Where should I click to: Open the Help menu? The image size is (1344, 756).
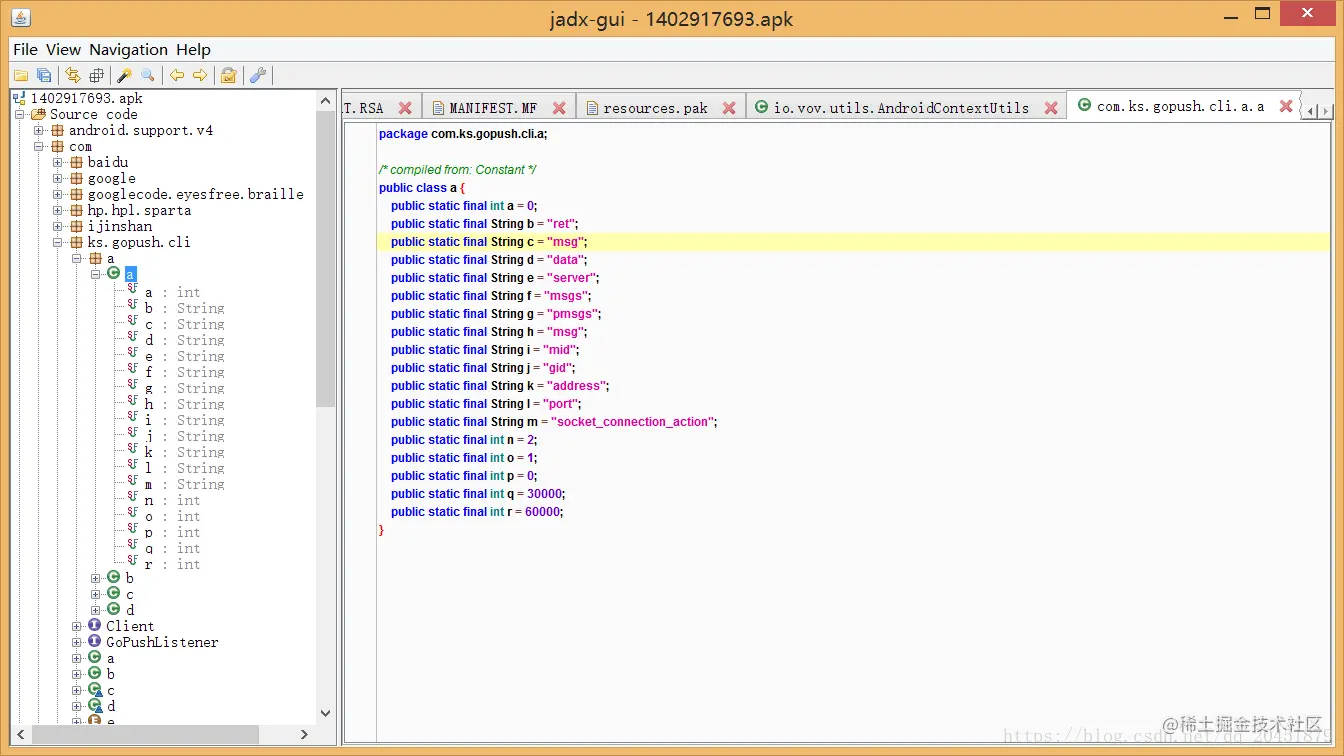193,49
